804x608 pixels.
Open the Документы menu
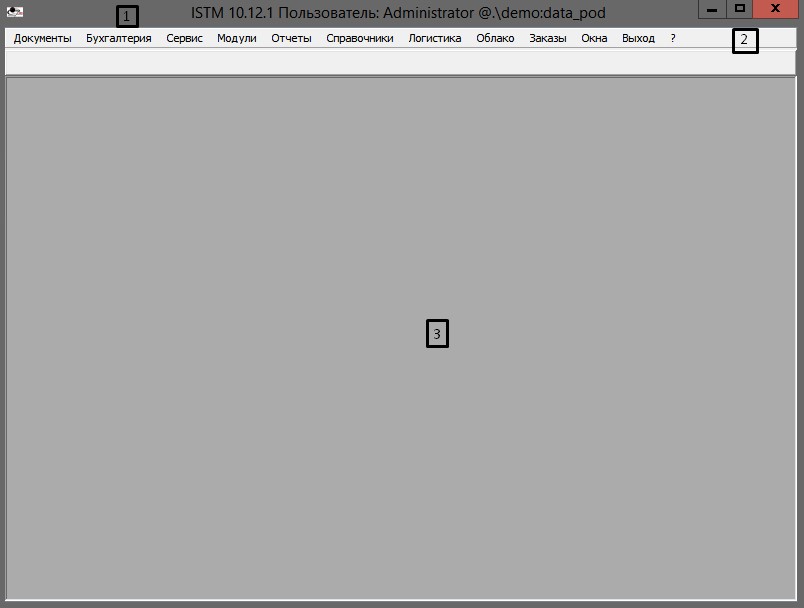(x=42, y=38)
